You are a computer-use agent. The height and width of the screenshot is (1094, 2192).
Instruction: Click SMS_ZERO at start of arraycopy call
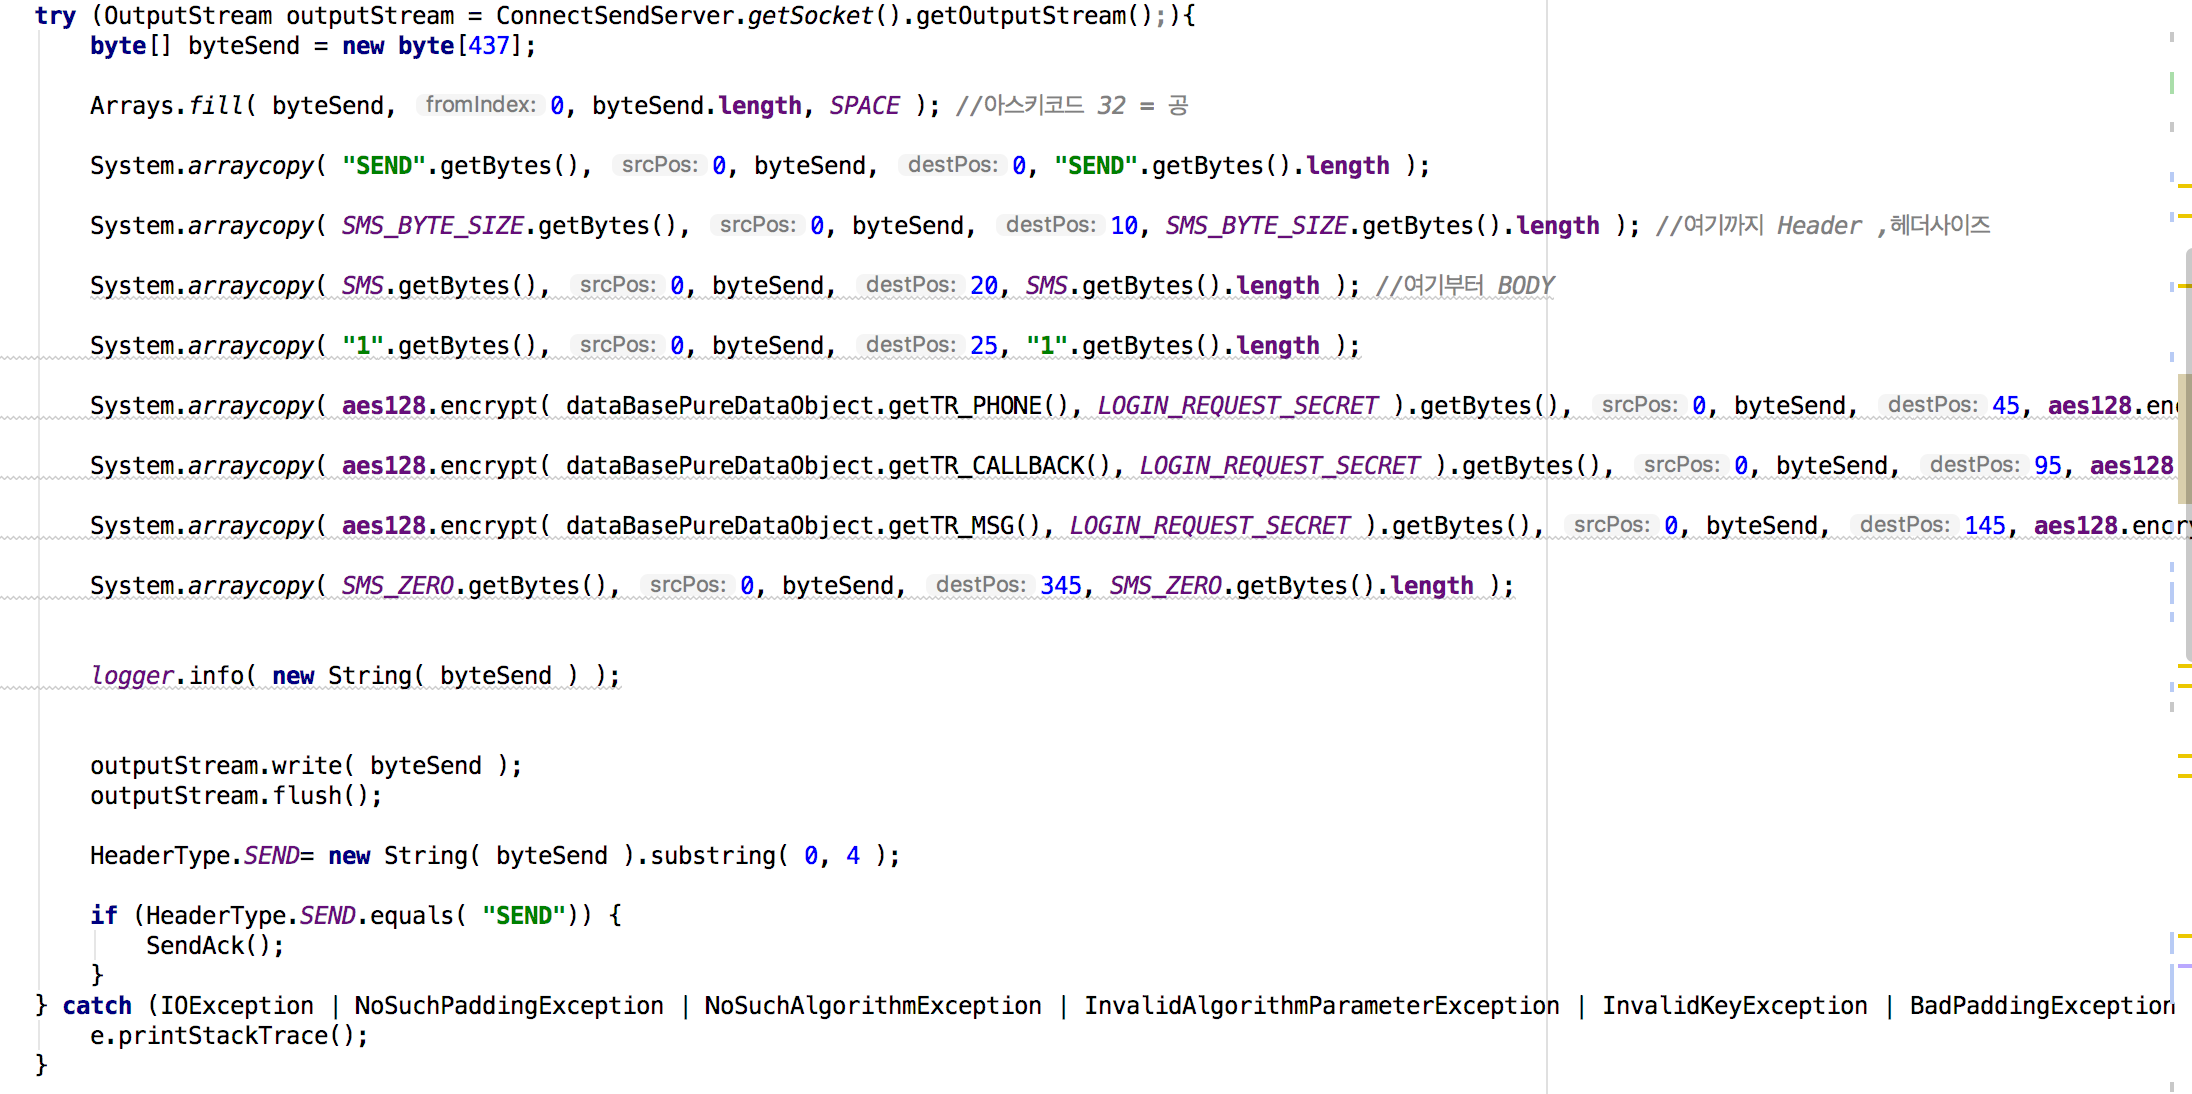pos(398,586)
